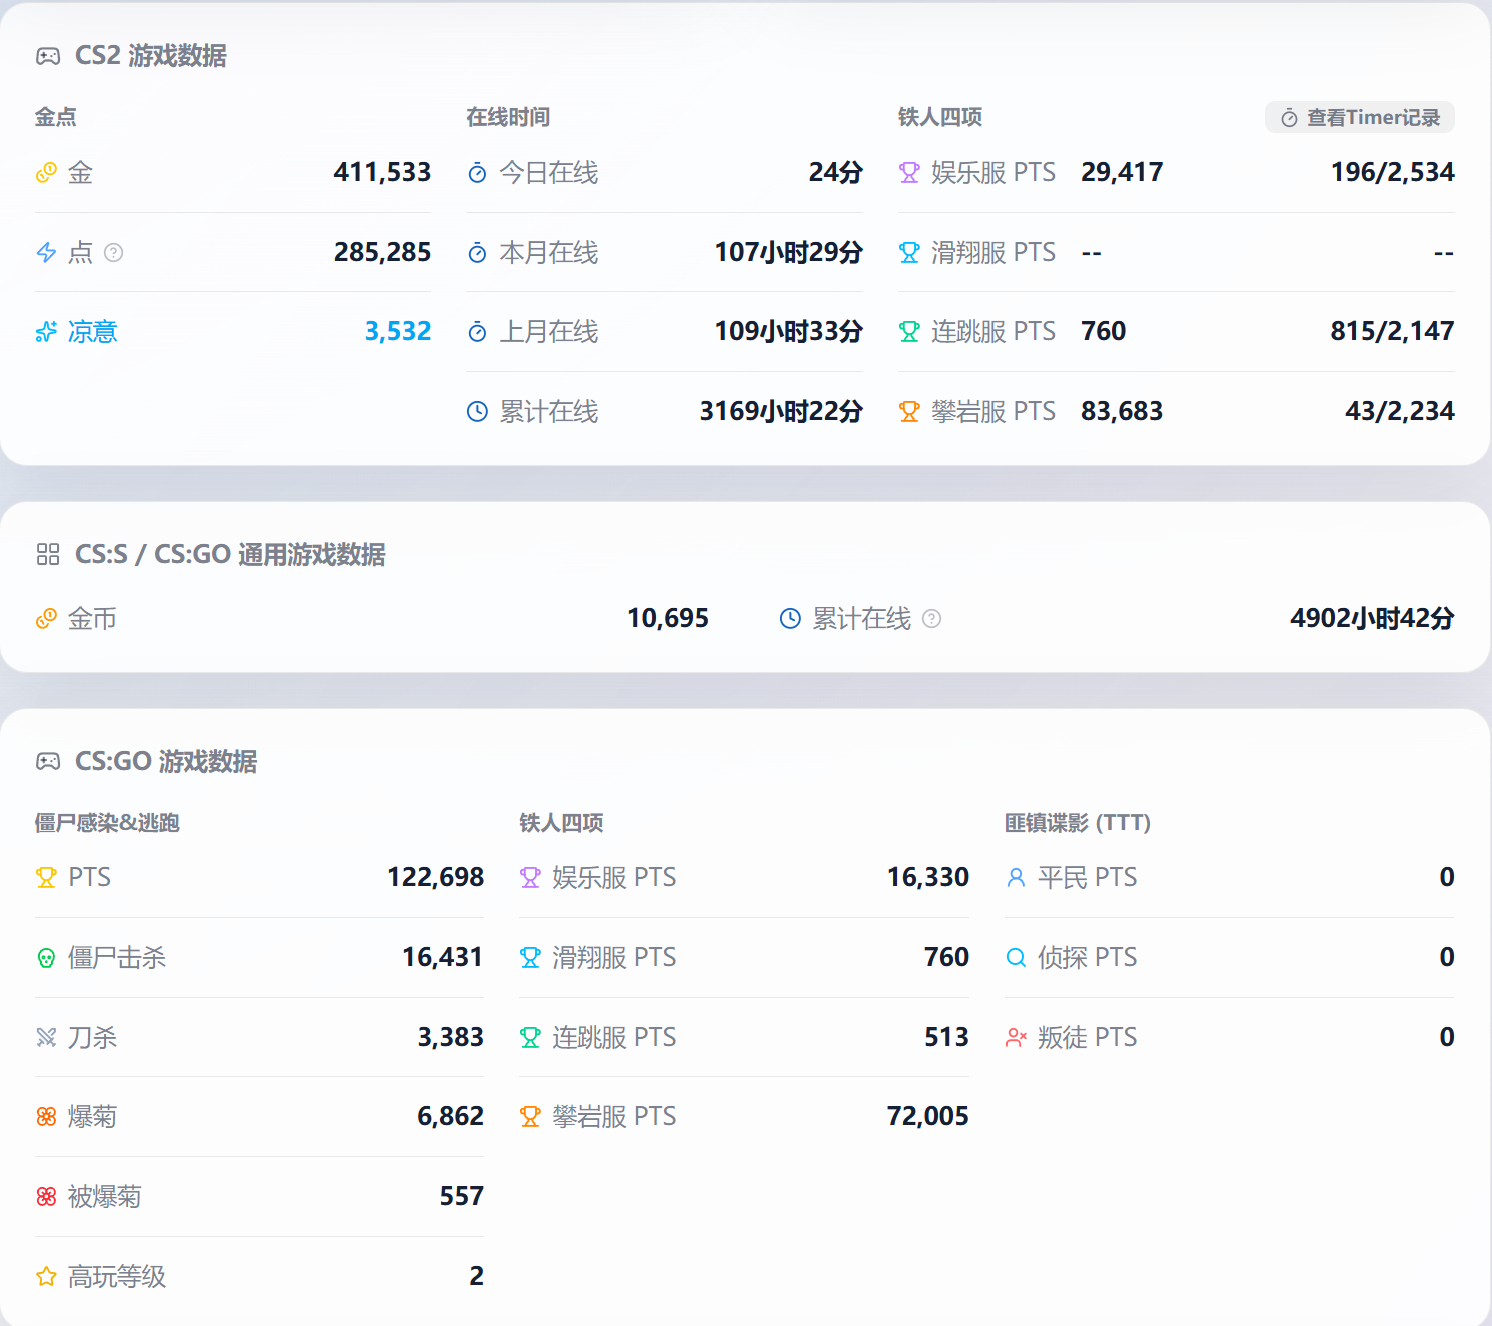This screenshot has width=1492, height=1326.
Task: Select the CS2 娱乐服 PTS value 29,417
Action: point(1122,172)
